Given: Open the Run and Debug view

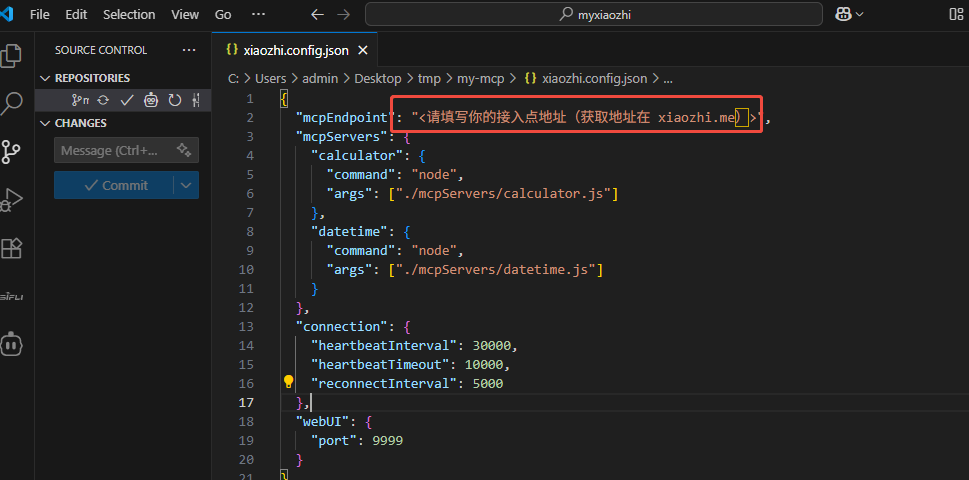Looking at the screenshot, I should pos(11,200).
